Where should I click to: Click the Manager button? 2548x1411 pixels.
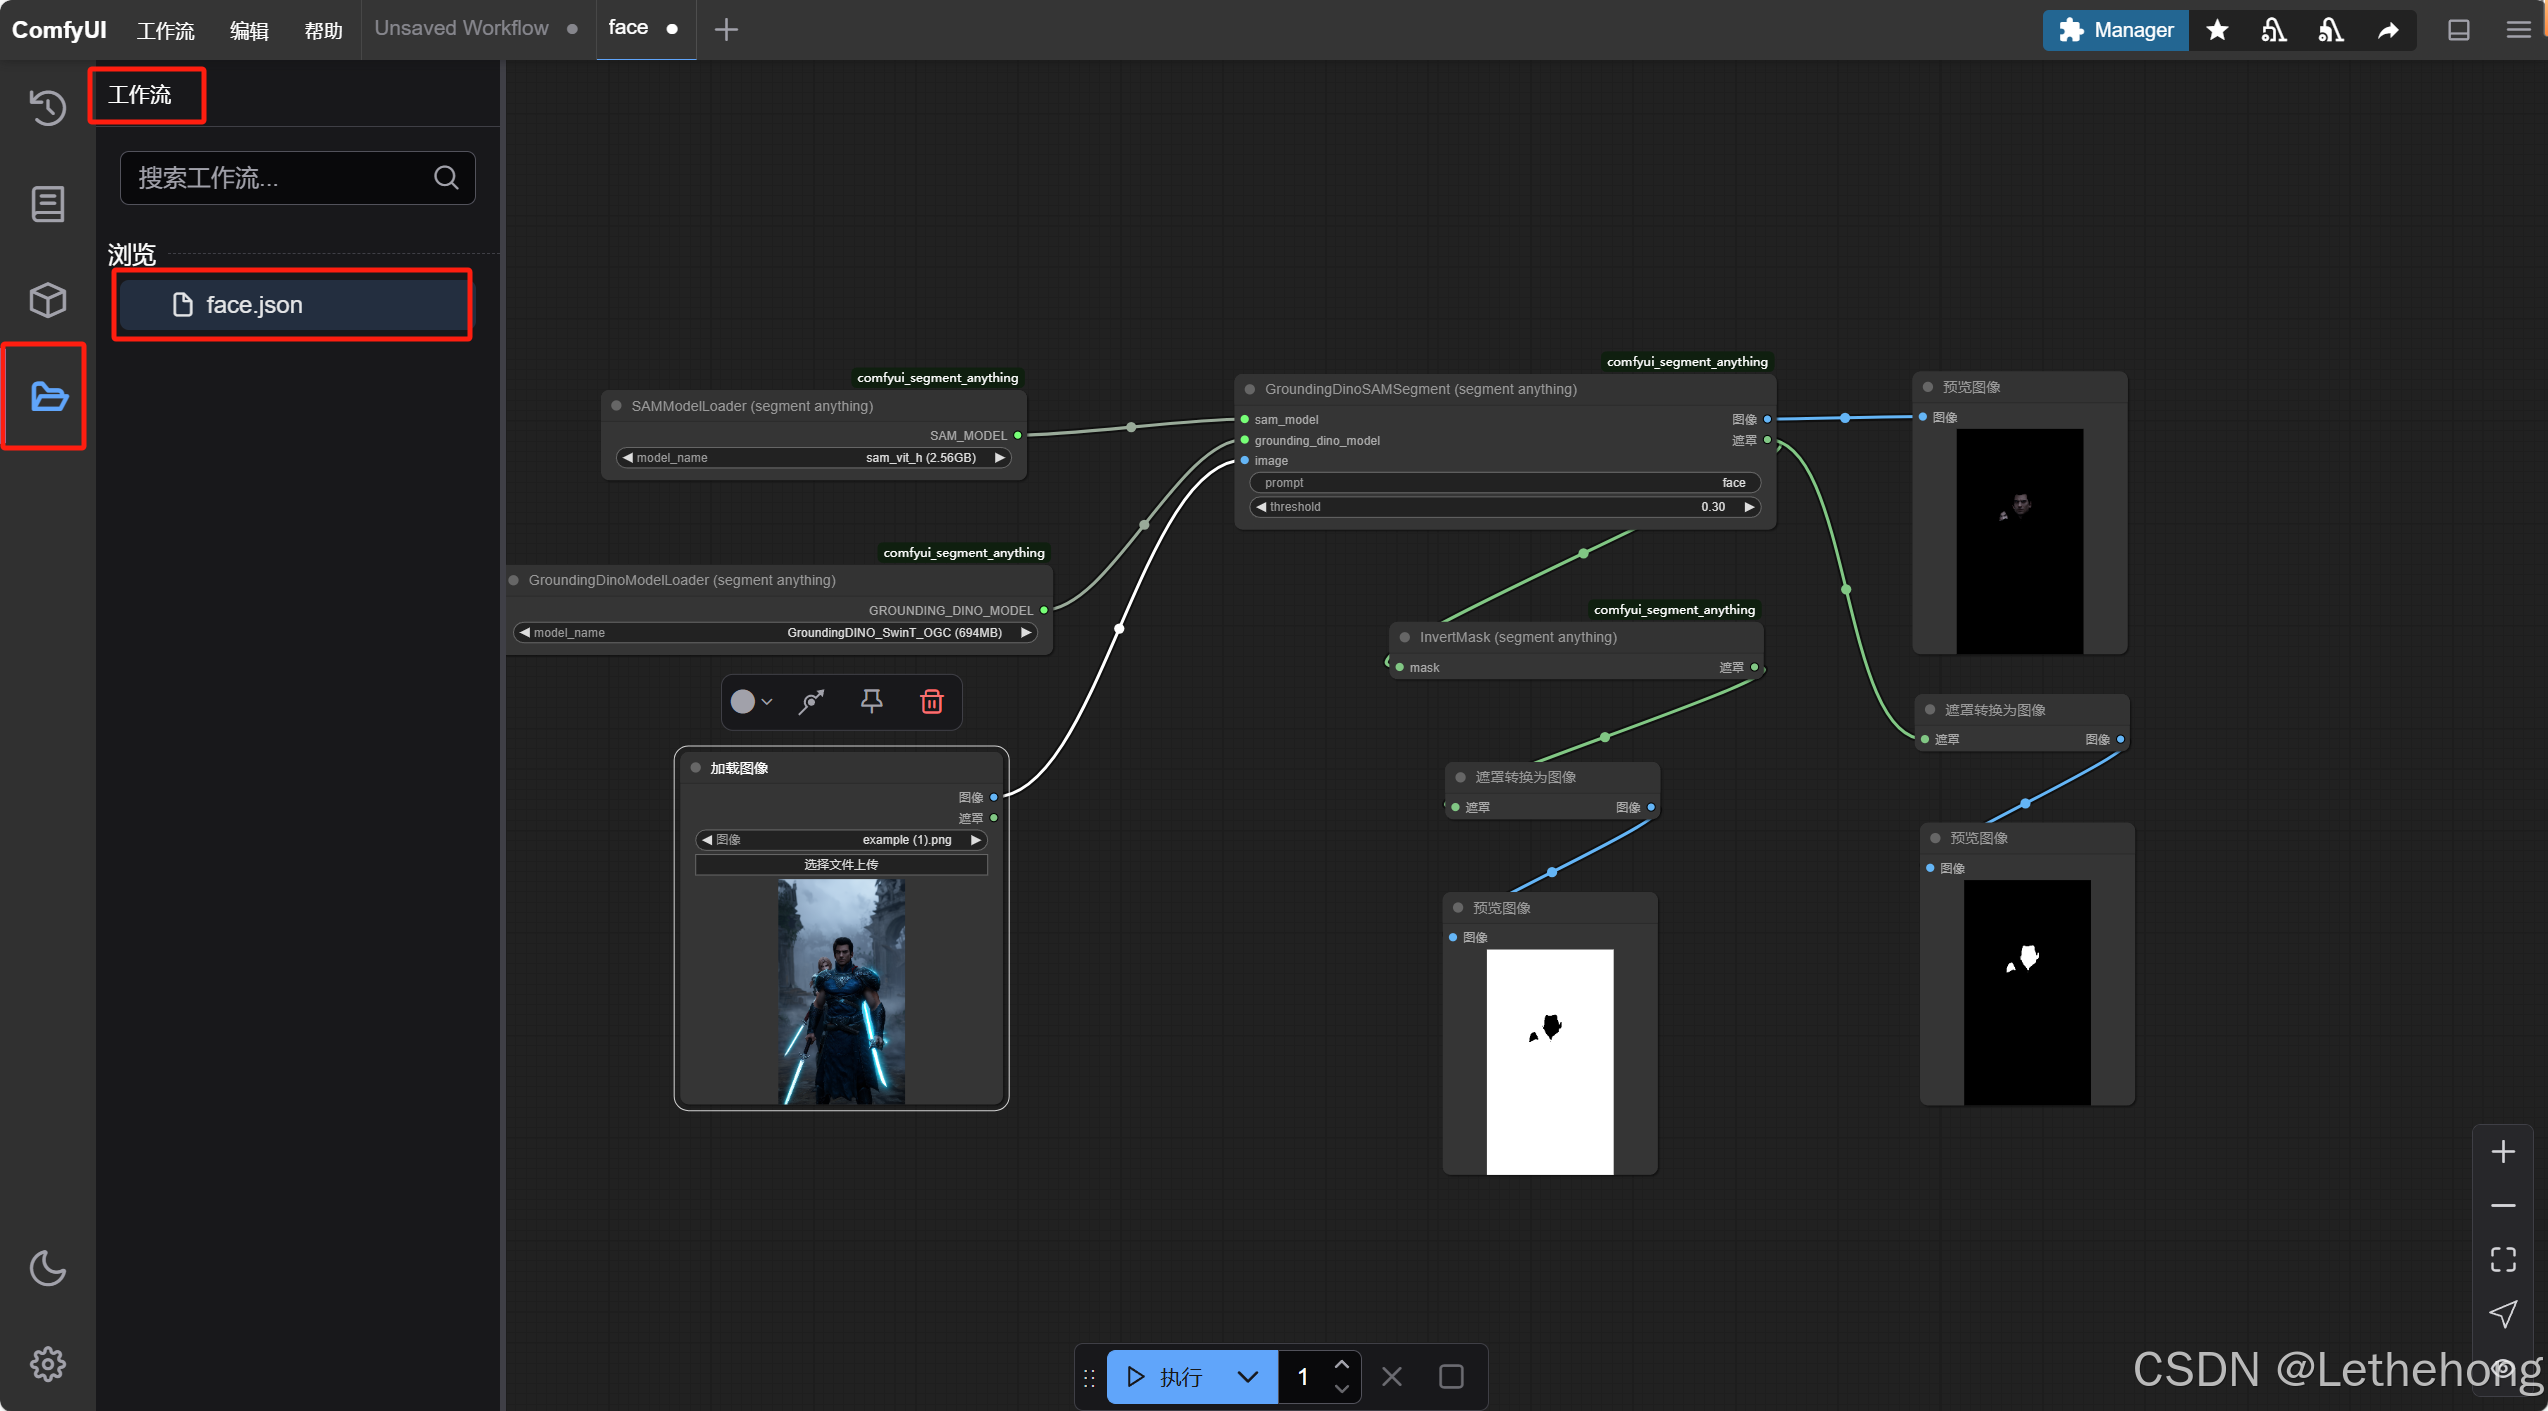pos(2116,30)
